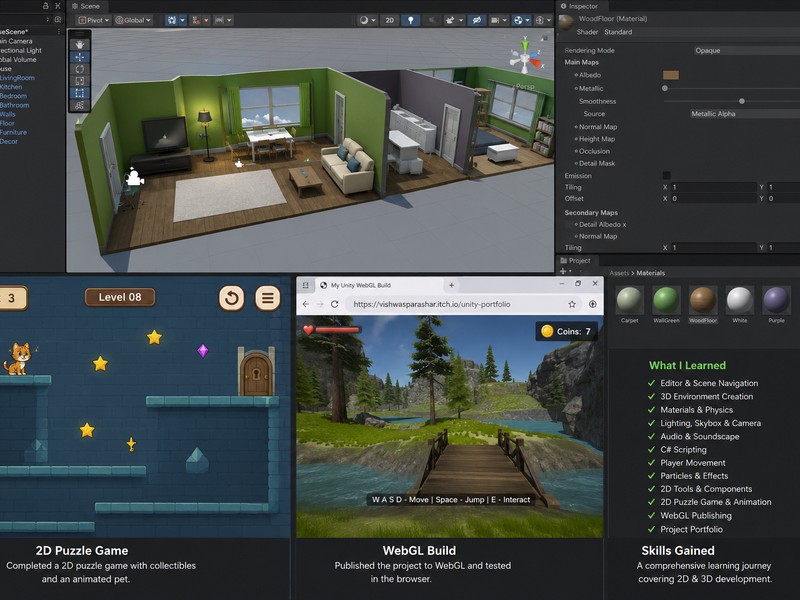Image resolution: width=800 pixels, height=600 pixels.
Task: Click the orange cat character in puzzle game
Action: click(18, 359)
